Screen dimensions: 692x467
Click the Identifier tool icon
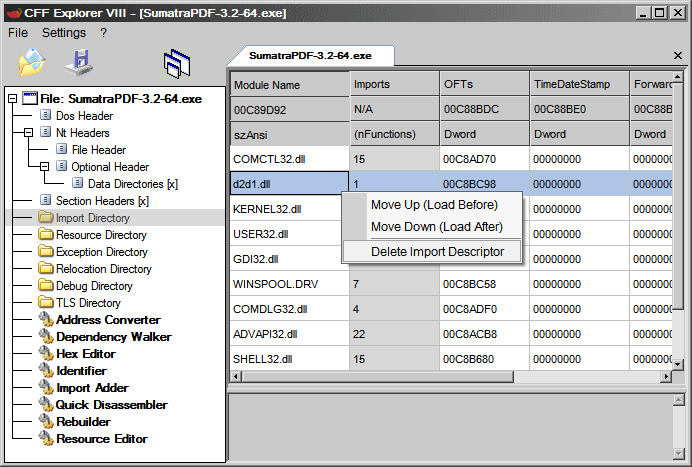point(45,370)
